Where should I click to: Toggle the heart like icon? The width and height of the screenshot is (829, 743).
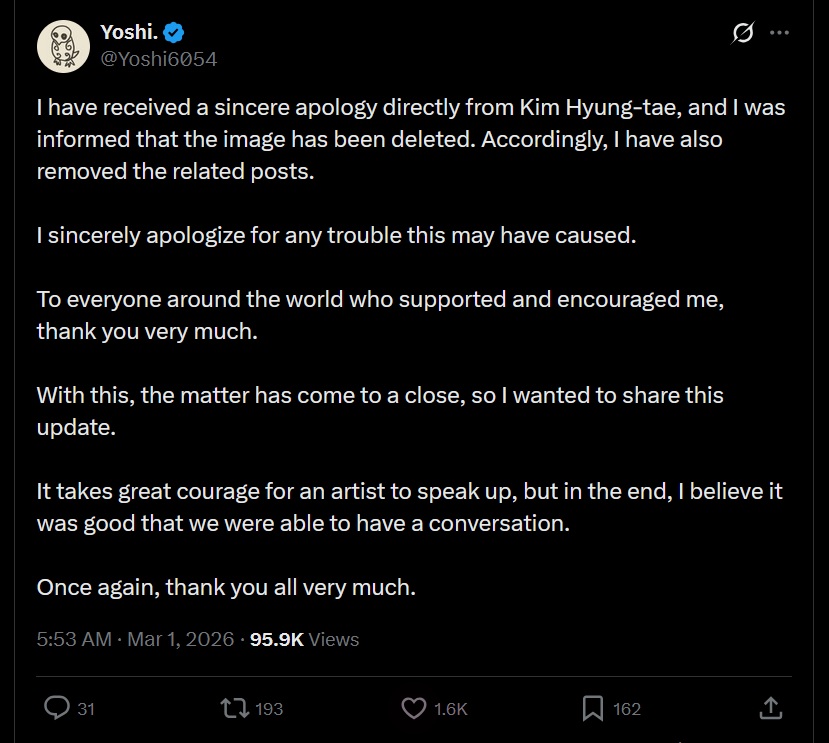[x=413, y=708]
